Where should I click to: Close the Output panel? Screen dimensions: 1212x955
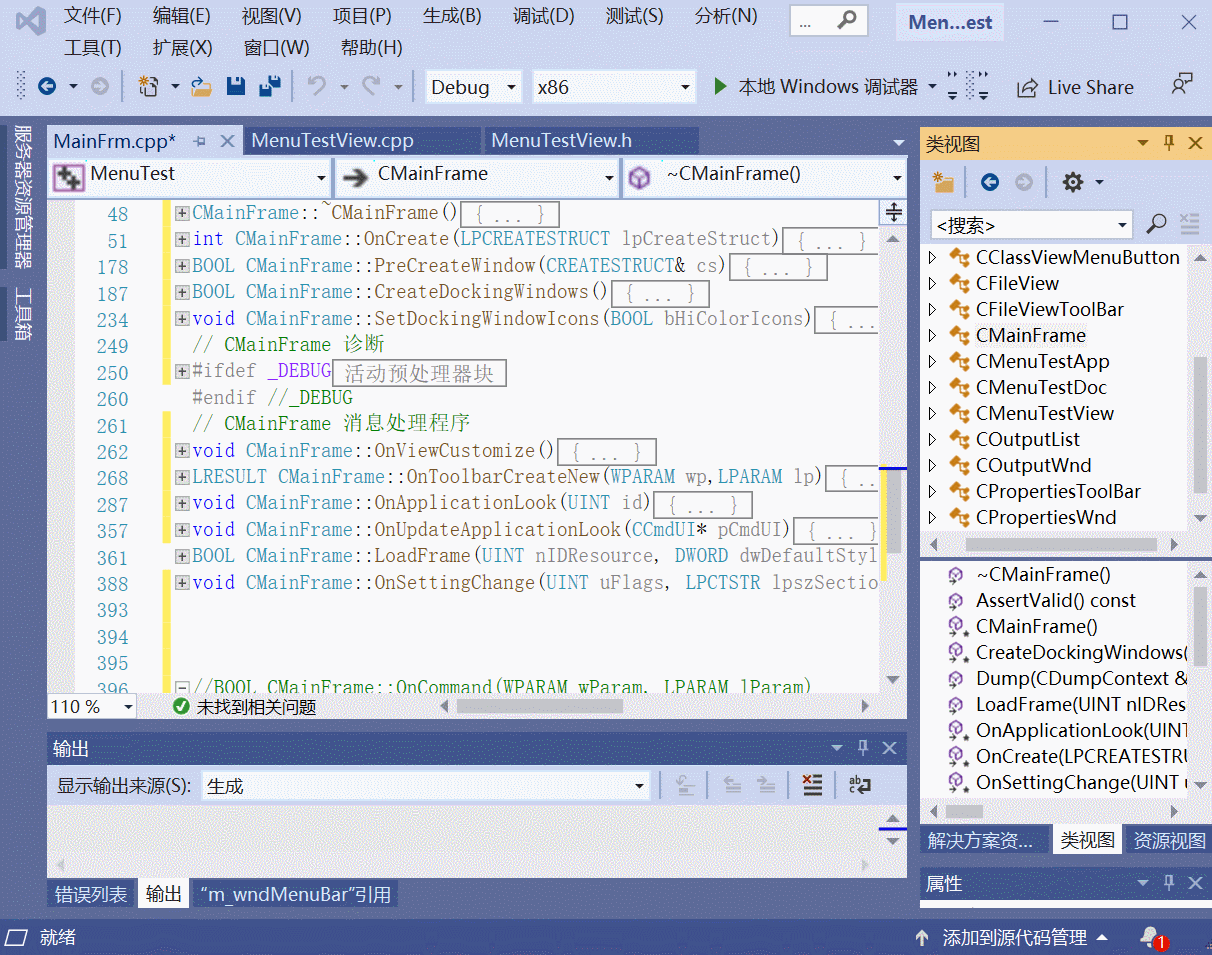(x=889, y=748)
